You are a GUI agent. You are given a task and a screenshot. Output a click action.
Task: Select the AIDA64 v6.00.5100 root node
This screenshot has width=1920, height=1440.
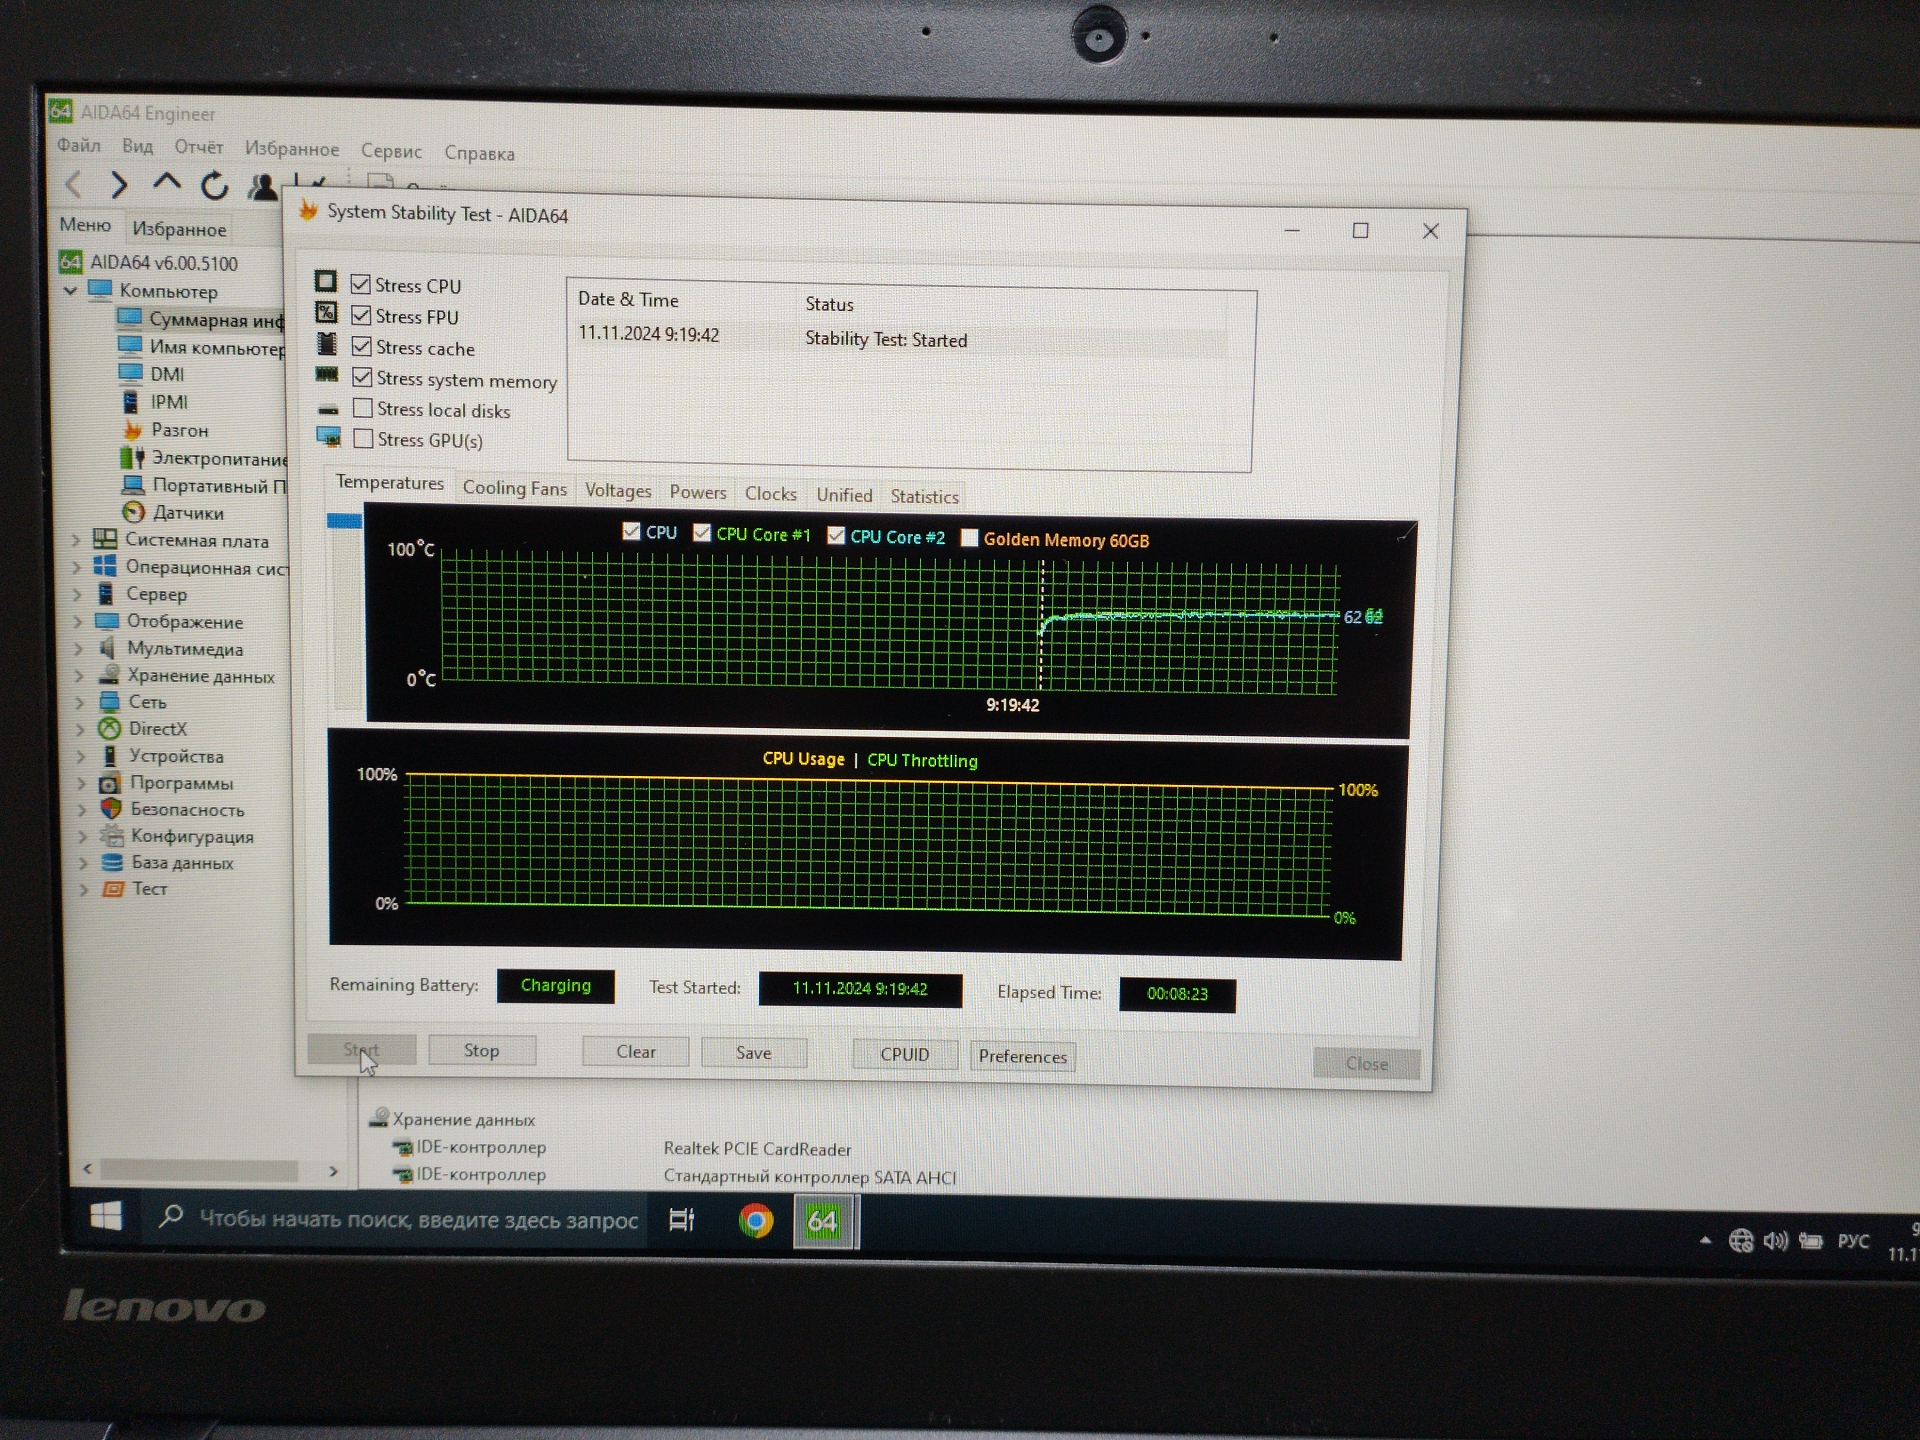pyautogui.click(x=163, y=263)
